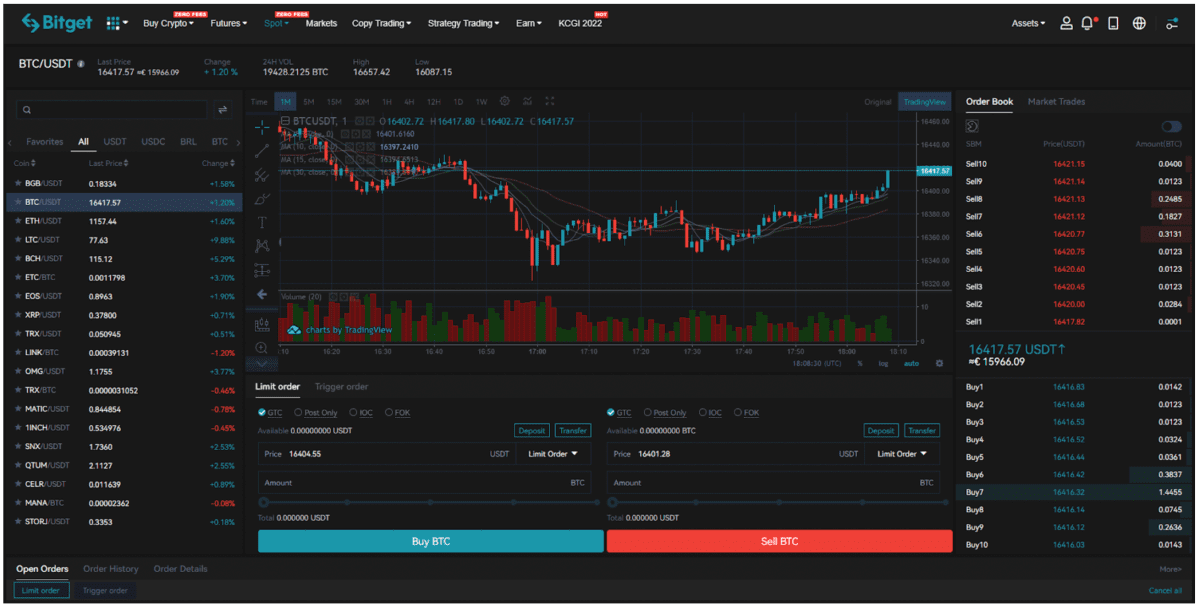Go to Markets page
Screen dimensions: 1200x610
321,23
